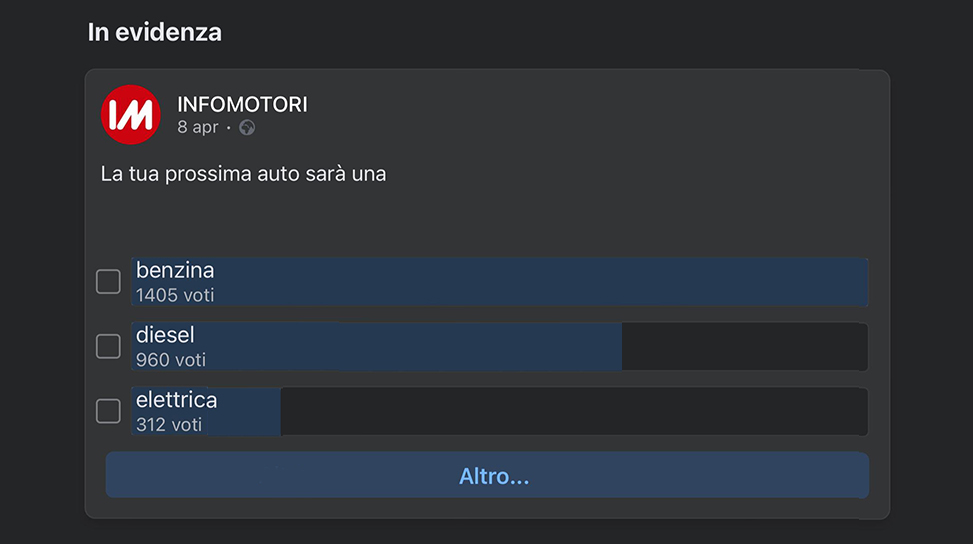Select the benzina result bar
The height and width of the screenshot is (544, 973).
tap(500, 282)
